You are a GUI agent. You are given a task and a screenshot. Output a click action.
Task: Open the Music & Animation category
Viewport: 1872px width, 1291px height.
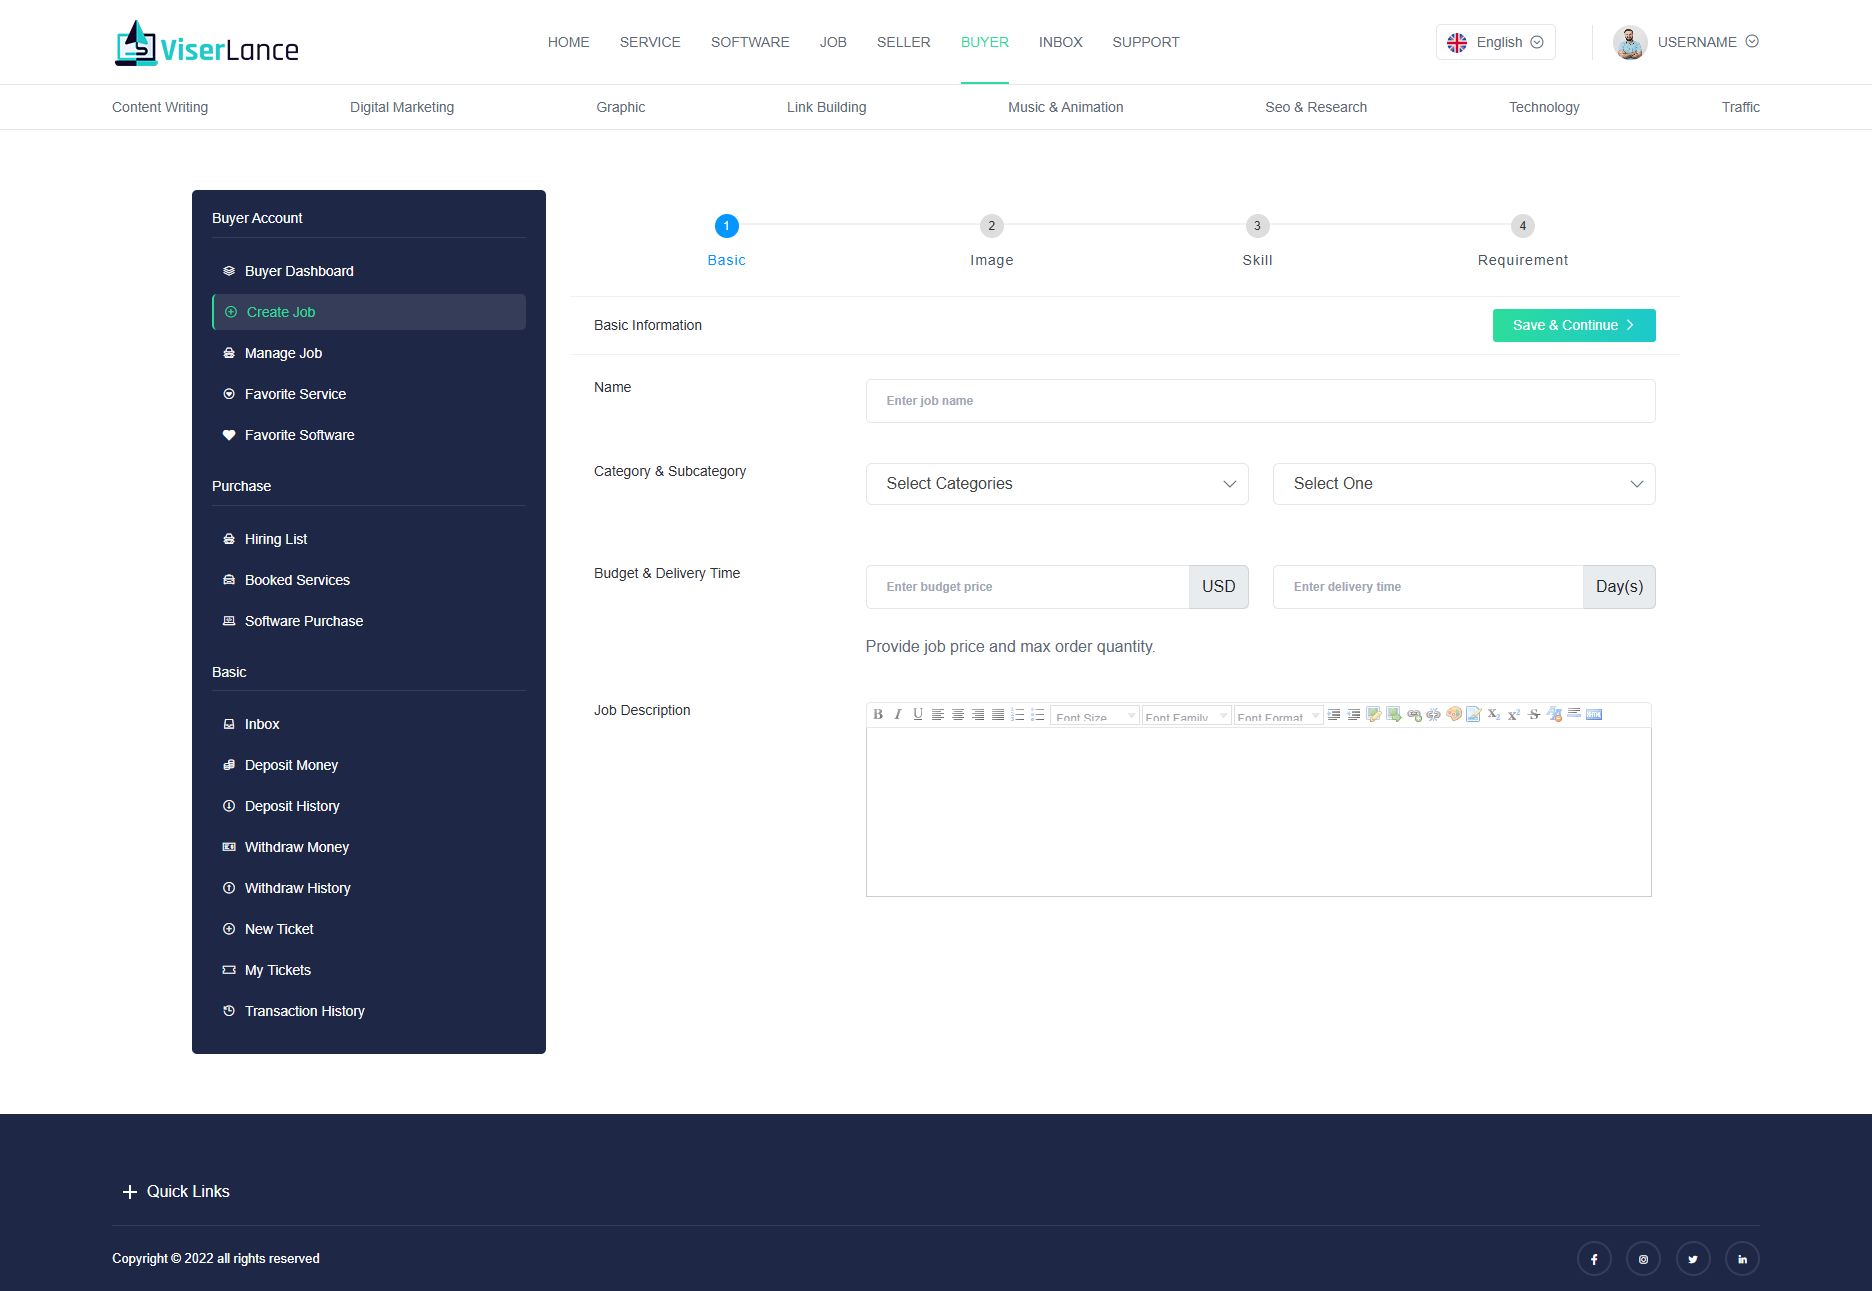coord(1066,107)
